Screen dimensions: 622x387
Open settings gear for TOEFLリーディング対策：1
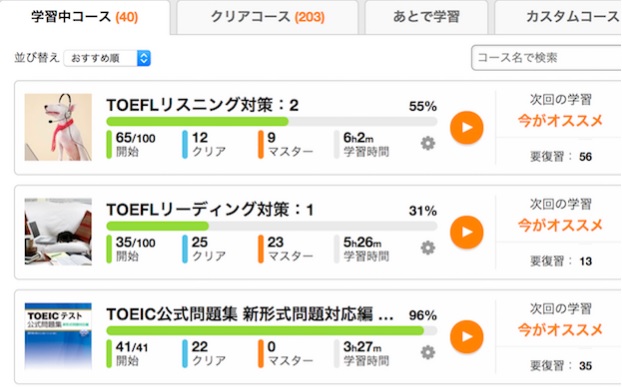click(428, 248)
